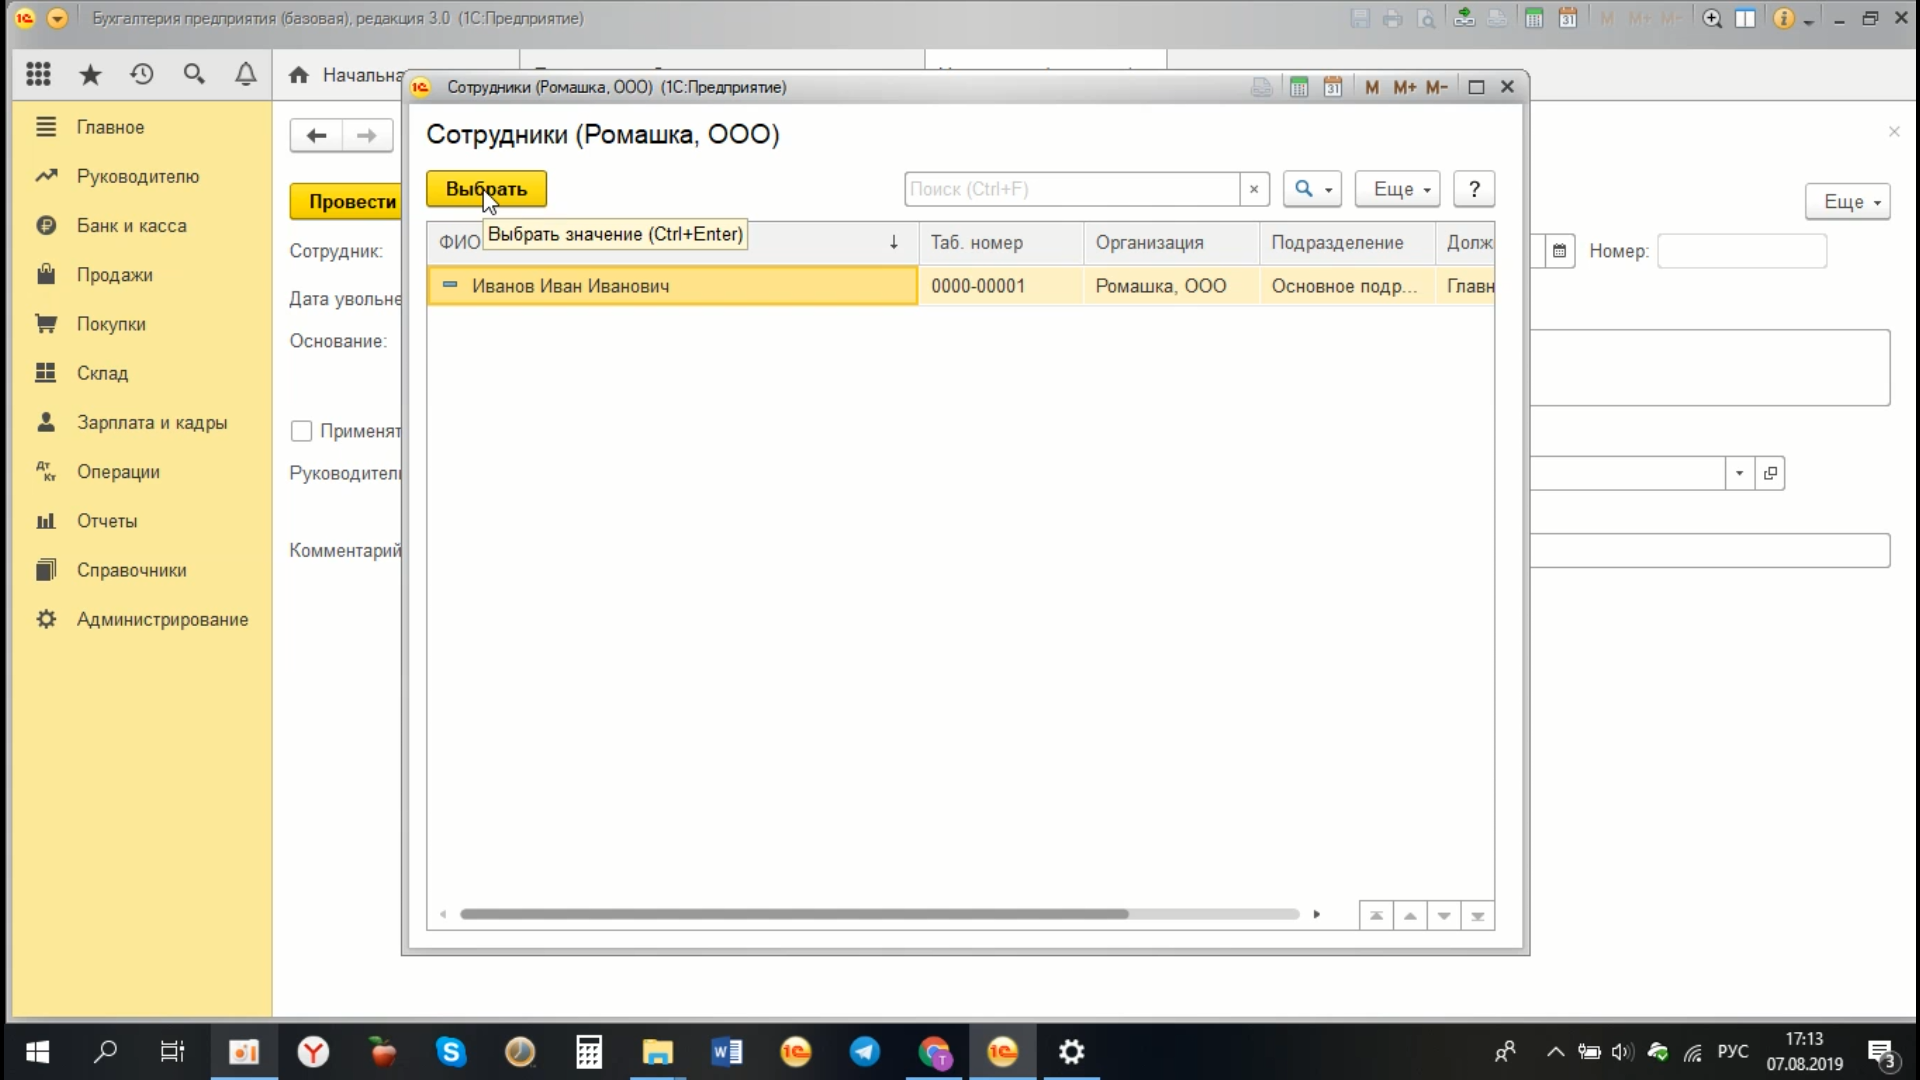Image resolution: width=1920 pixels, height=1080 pixels.
Task: Open calculator icon in main window toolbar
Action: click(1534, 18)
